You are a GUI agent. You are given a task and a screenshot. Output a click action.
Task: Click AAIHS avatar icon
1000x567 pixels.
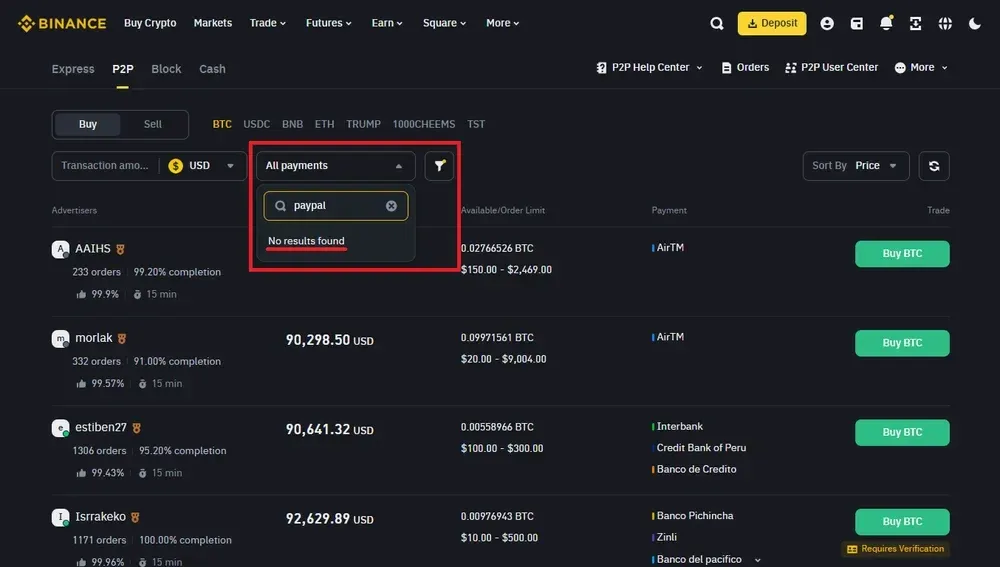click(x=61, y=249)
